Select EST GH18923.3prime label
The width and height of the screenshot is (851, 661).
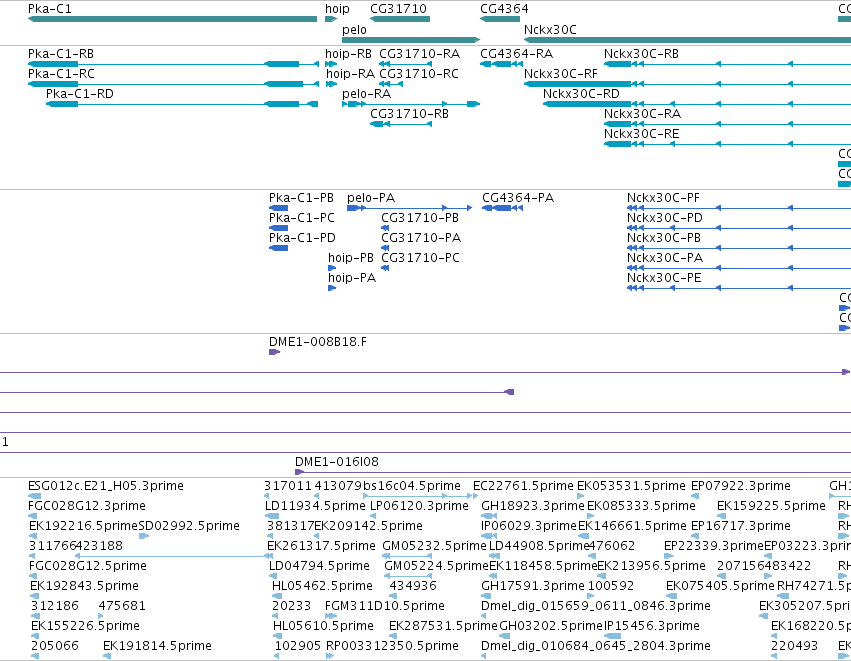(x=533, y=506)
